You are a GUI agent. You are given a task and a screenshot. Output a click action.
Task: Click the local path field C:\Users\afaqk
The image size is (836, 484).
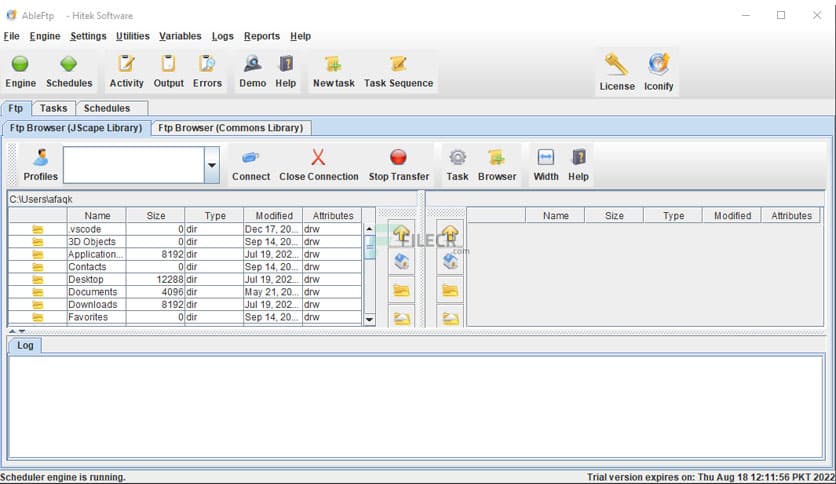pyautogui.click(x=212, y=199)
